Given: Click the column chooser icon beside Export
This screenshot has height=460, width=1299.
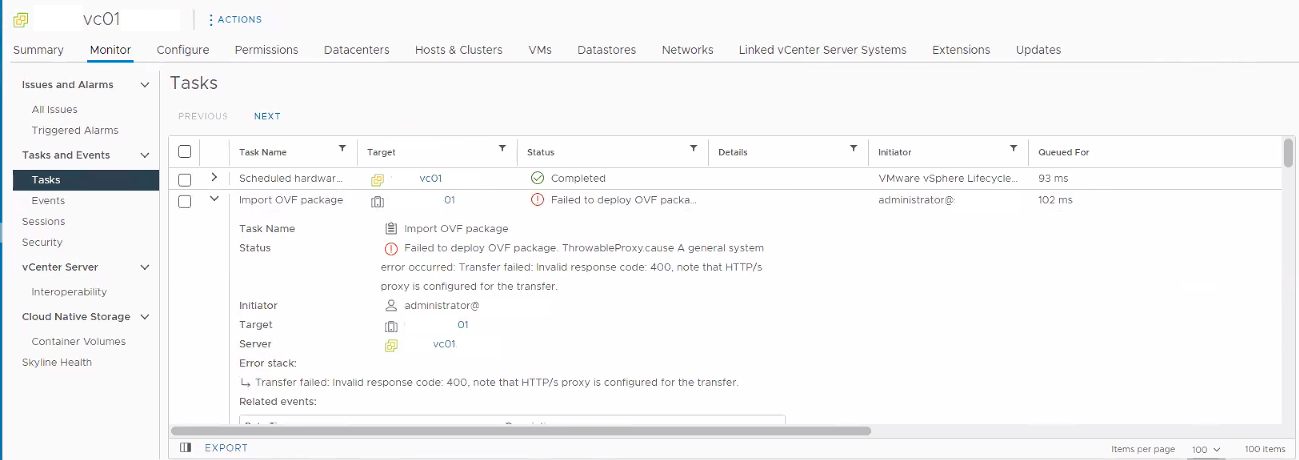Looking at the screenshot, I should (185, 448).
